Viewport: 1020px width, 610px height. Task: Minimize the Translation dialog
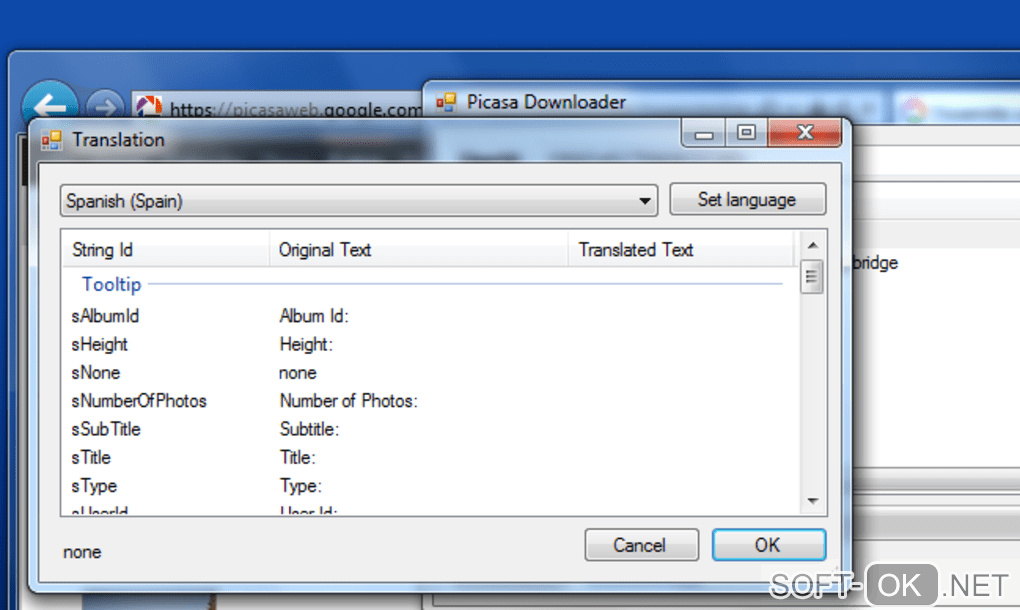(704, 134)
